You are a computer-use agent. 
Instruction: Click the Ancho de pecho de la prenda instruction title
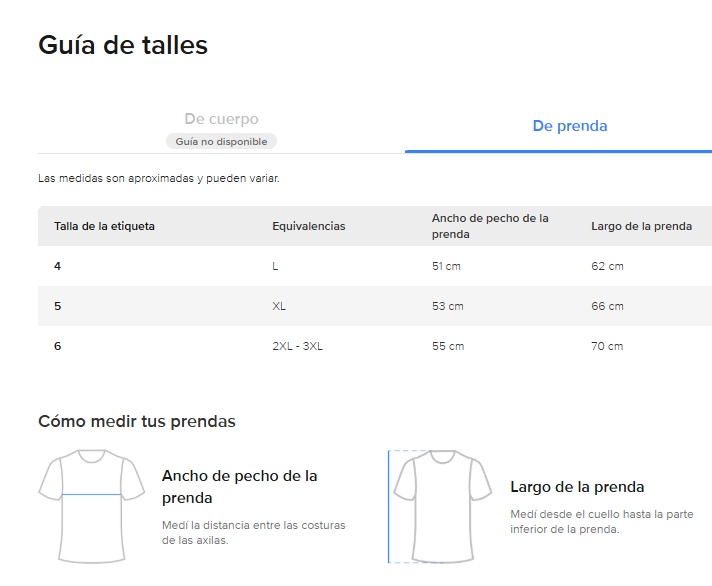click(239, 486)
